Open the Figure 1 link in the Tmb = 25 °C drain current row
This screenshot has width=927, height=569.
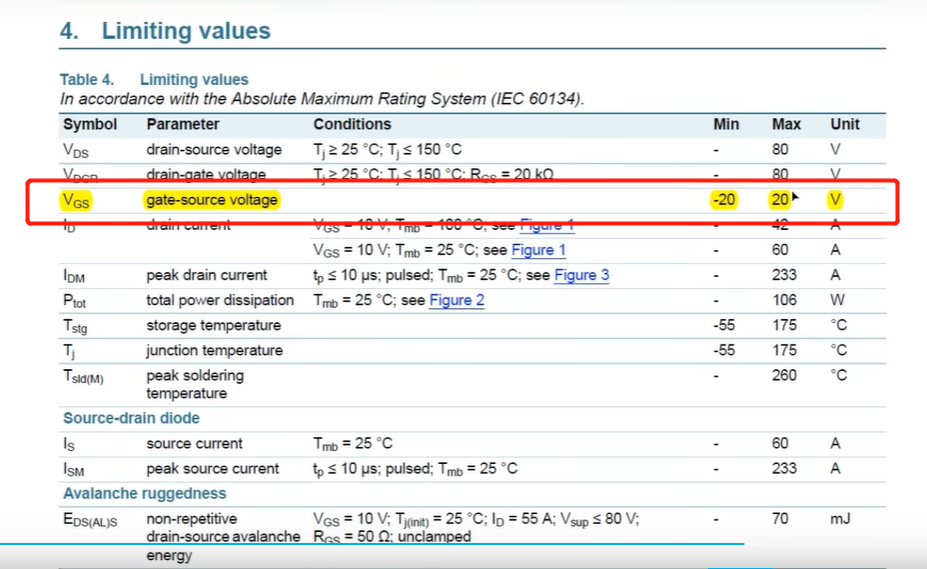tap(539, 250)
